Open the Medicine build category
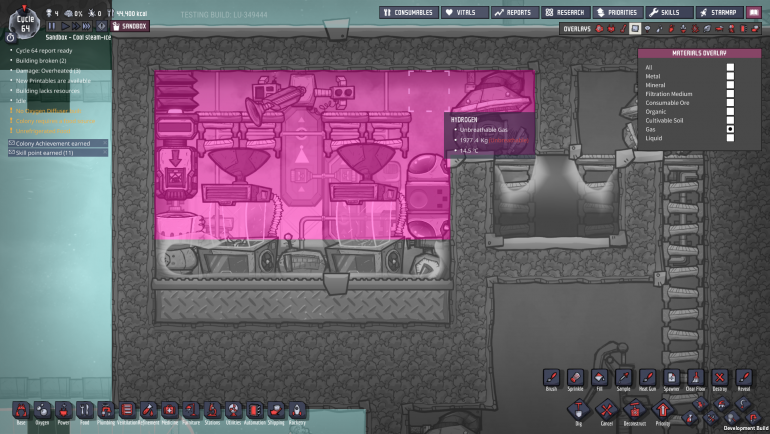Screen dimensions: 770x434 [x=169, y=410]
